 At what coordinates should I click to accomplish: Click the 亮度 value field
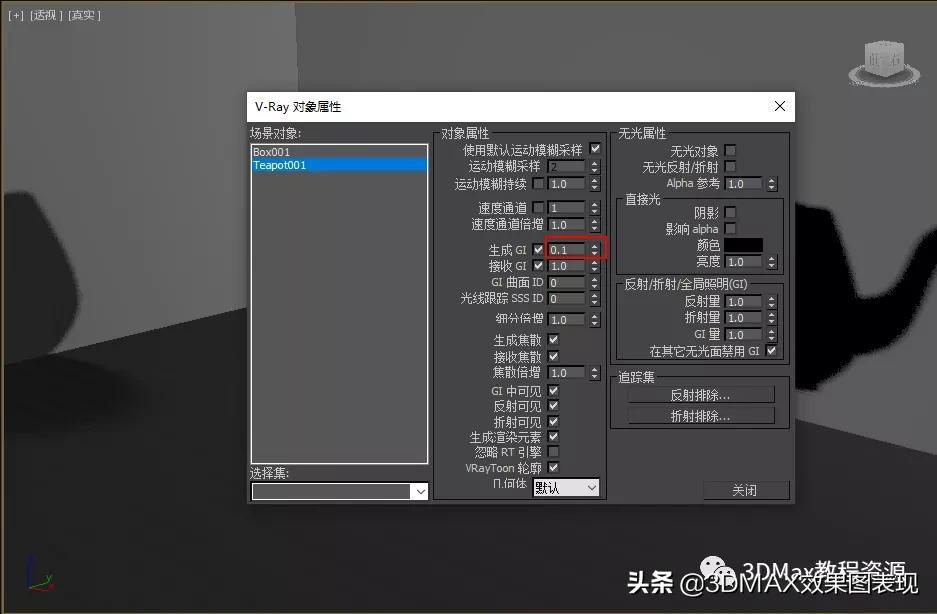click(x=744, y=262)
